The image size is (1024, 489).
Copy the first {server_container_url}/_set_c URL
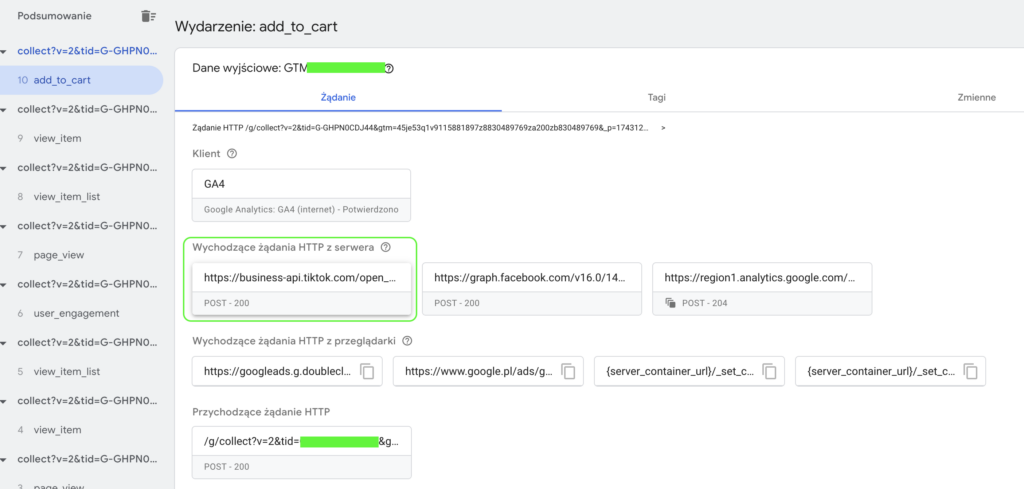point(769,371)
